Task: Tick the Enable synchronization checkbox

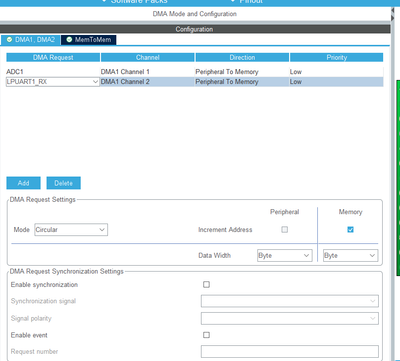Action: click(x=206, y=284)
